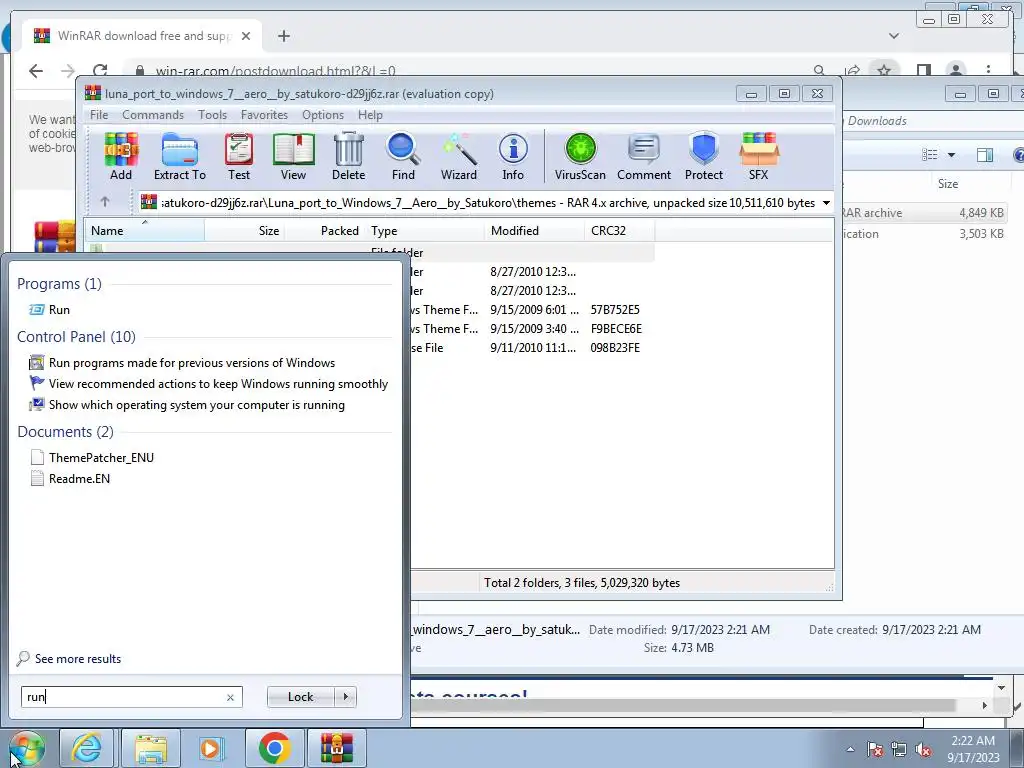Open the Commands menu

click(x=153, y=115)
